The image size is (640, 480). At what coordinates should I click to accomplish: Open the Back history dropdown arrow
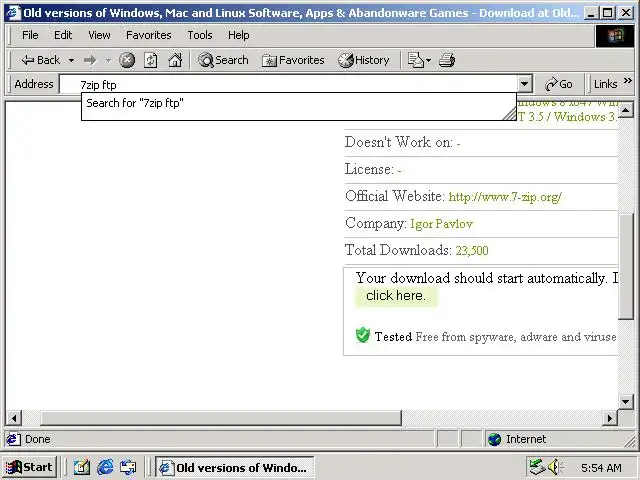click(x=71, y=60)
